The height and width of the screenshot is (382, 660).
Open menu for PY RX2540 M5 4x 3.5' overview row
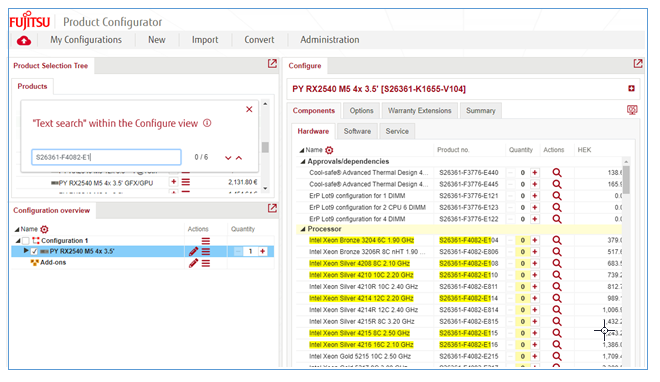(206, 252)
